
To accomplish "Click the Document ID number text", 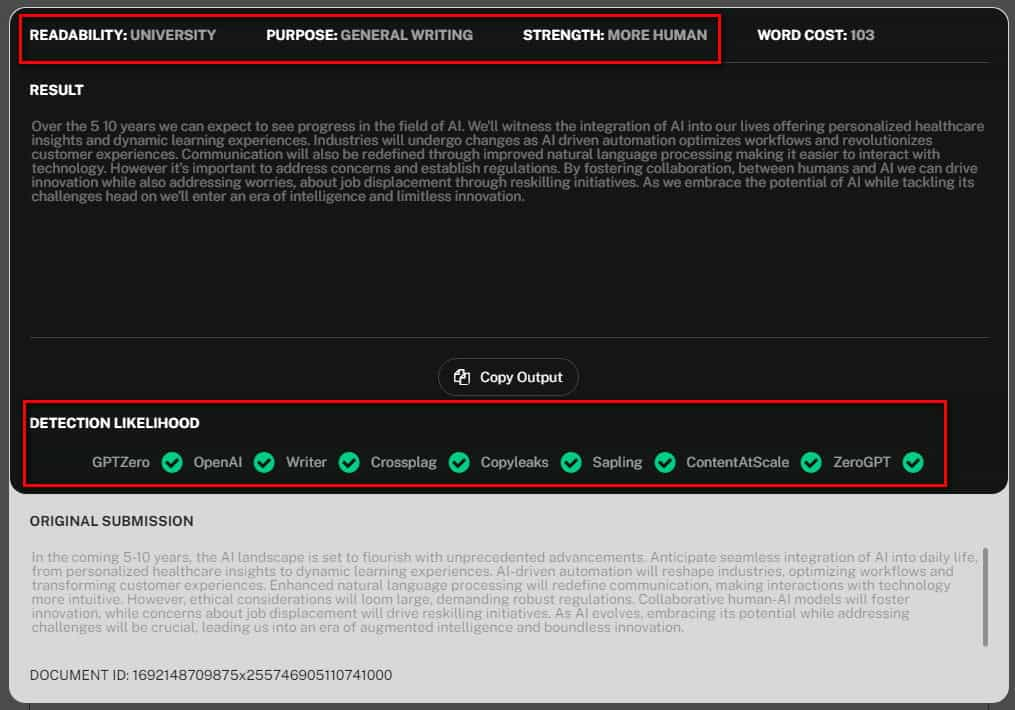I will tap(261, 675).
